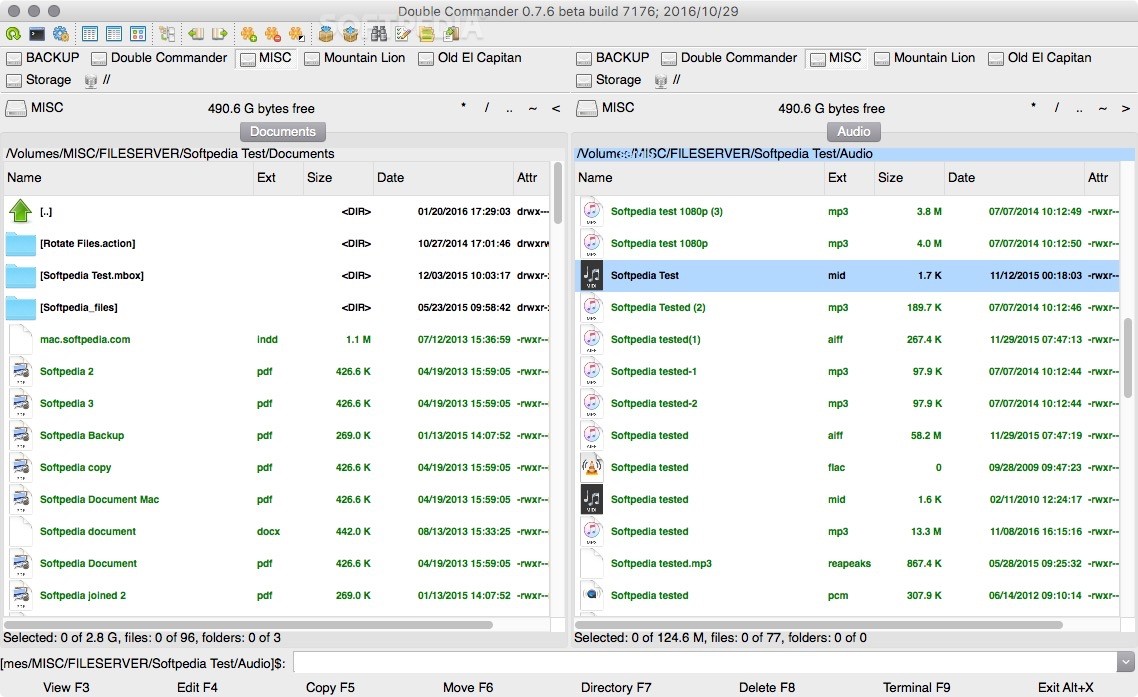Select Mountain Lion drive in left panel
The width and height of the screenshot is (1138, 697).
pyautogui.click(x=355, y=58)
